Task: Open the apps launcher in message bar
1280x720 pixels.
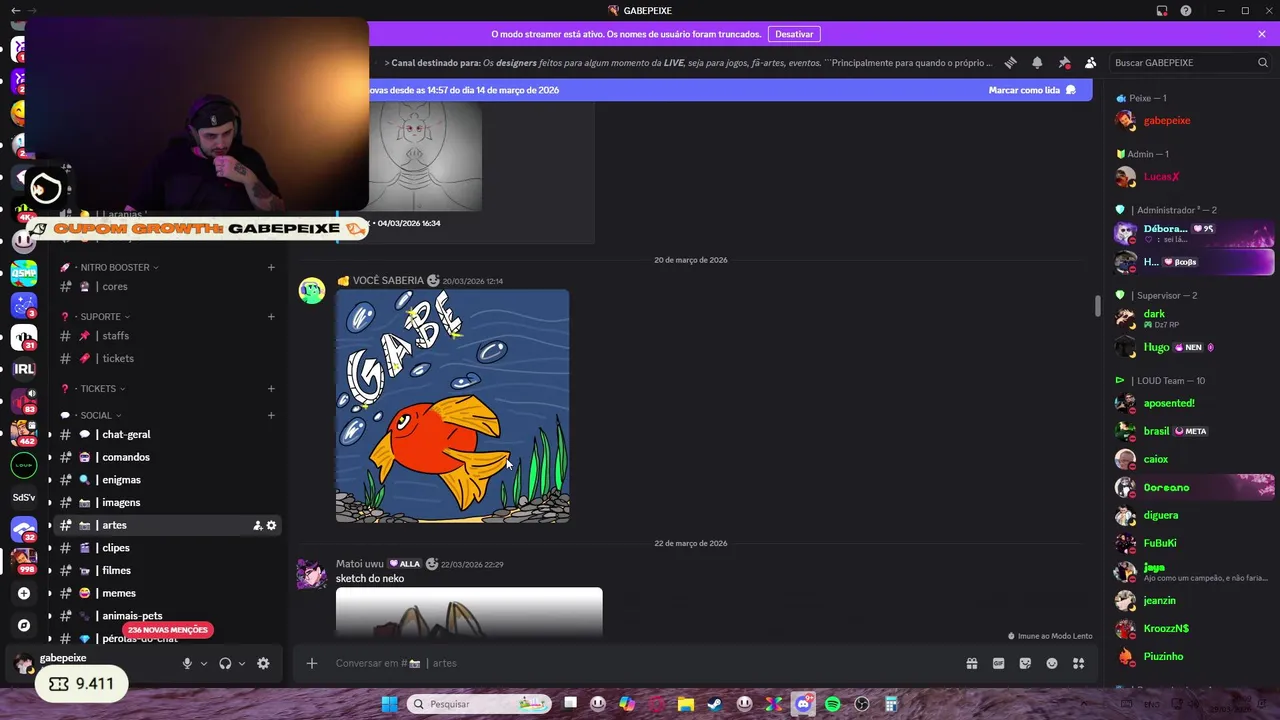Action: point(1078,663)
